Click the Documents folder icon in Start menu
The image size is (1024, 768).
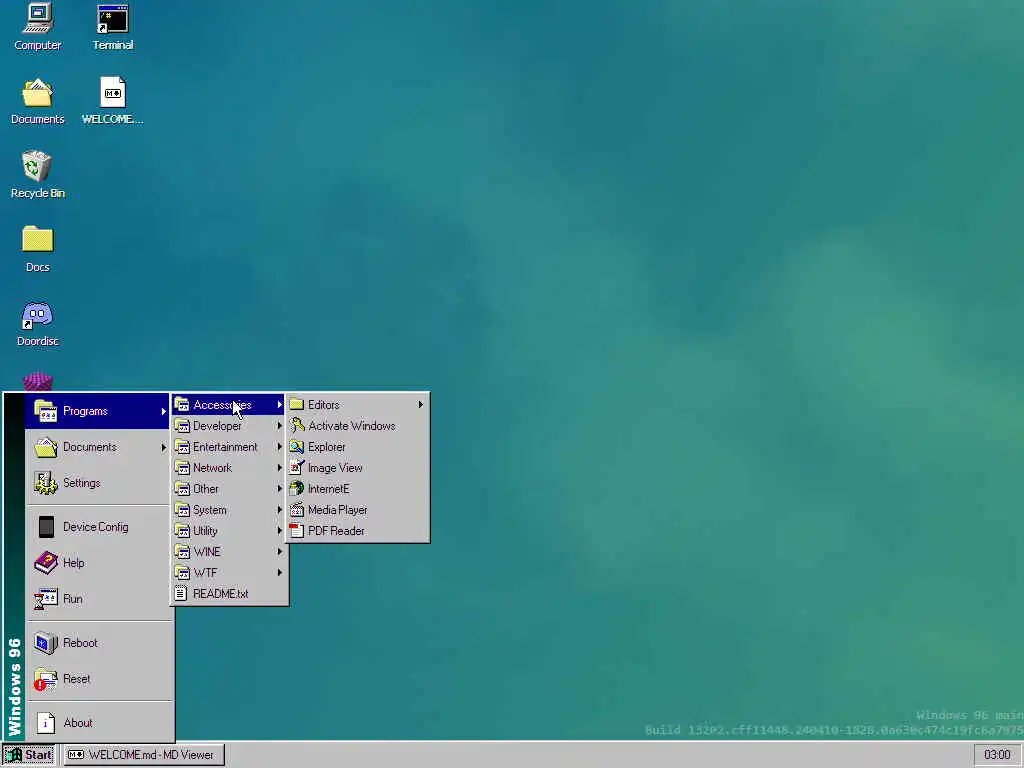coord(46,447)
